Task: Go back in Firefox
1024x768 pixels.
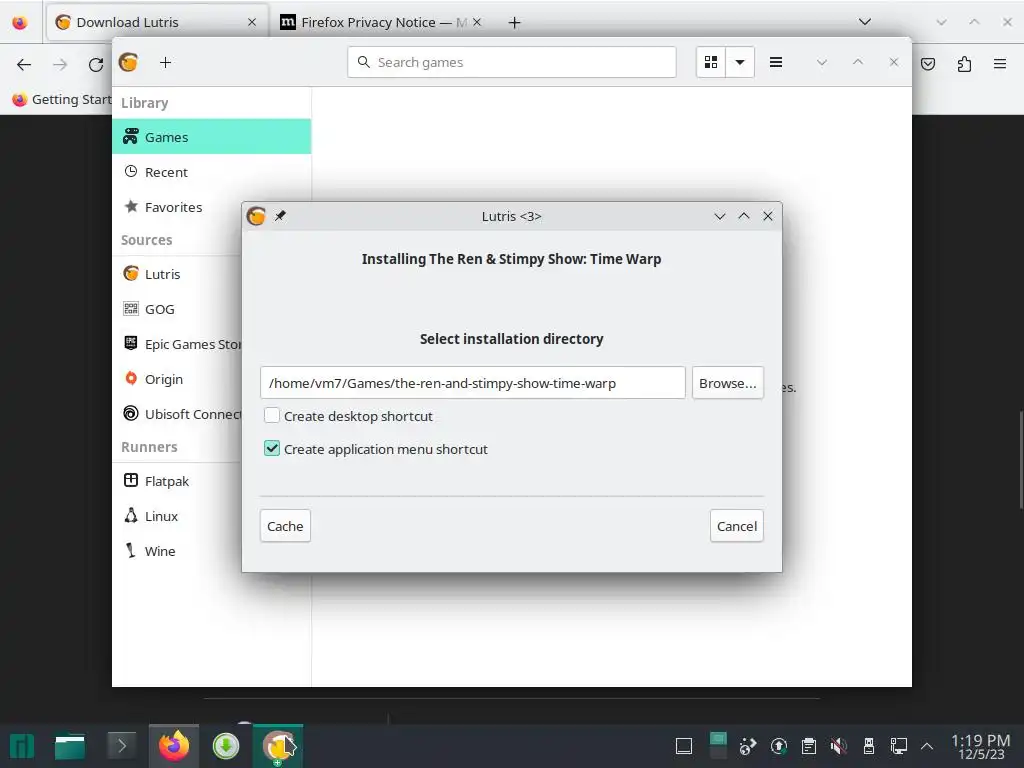Action: point(24,64)
